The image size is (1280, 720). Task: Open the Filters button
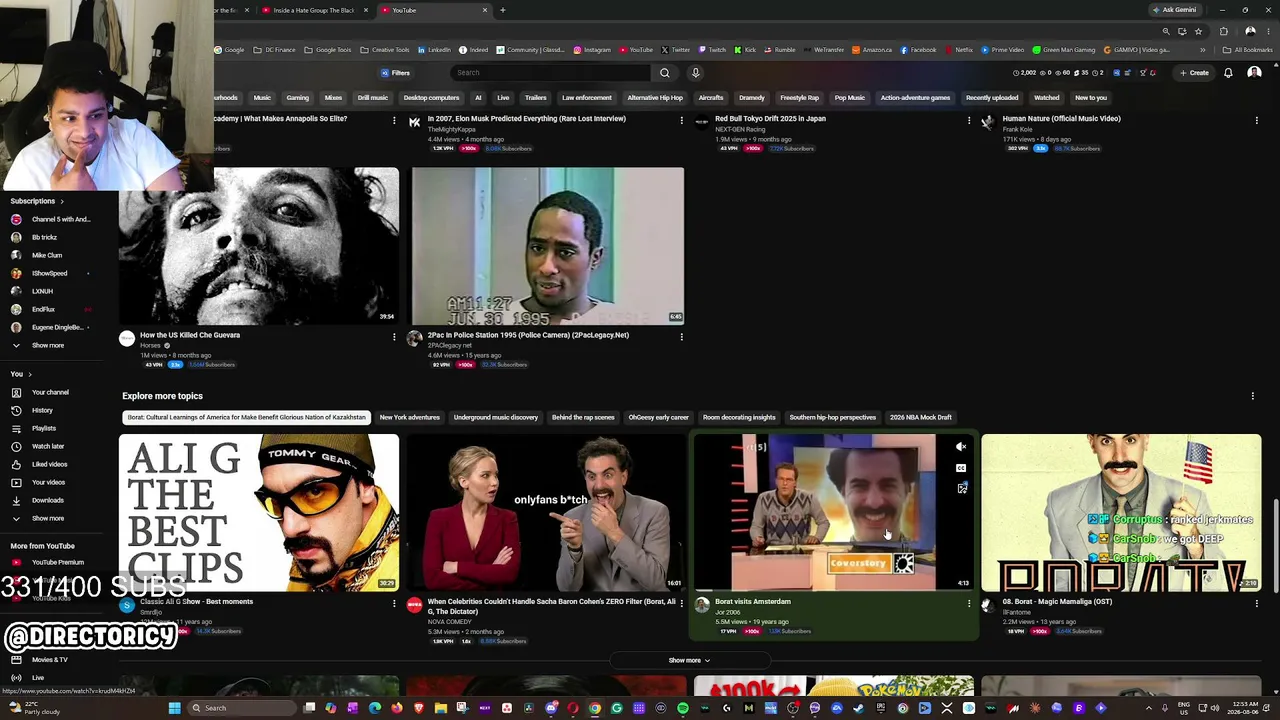[395, 73]
